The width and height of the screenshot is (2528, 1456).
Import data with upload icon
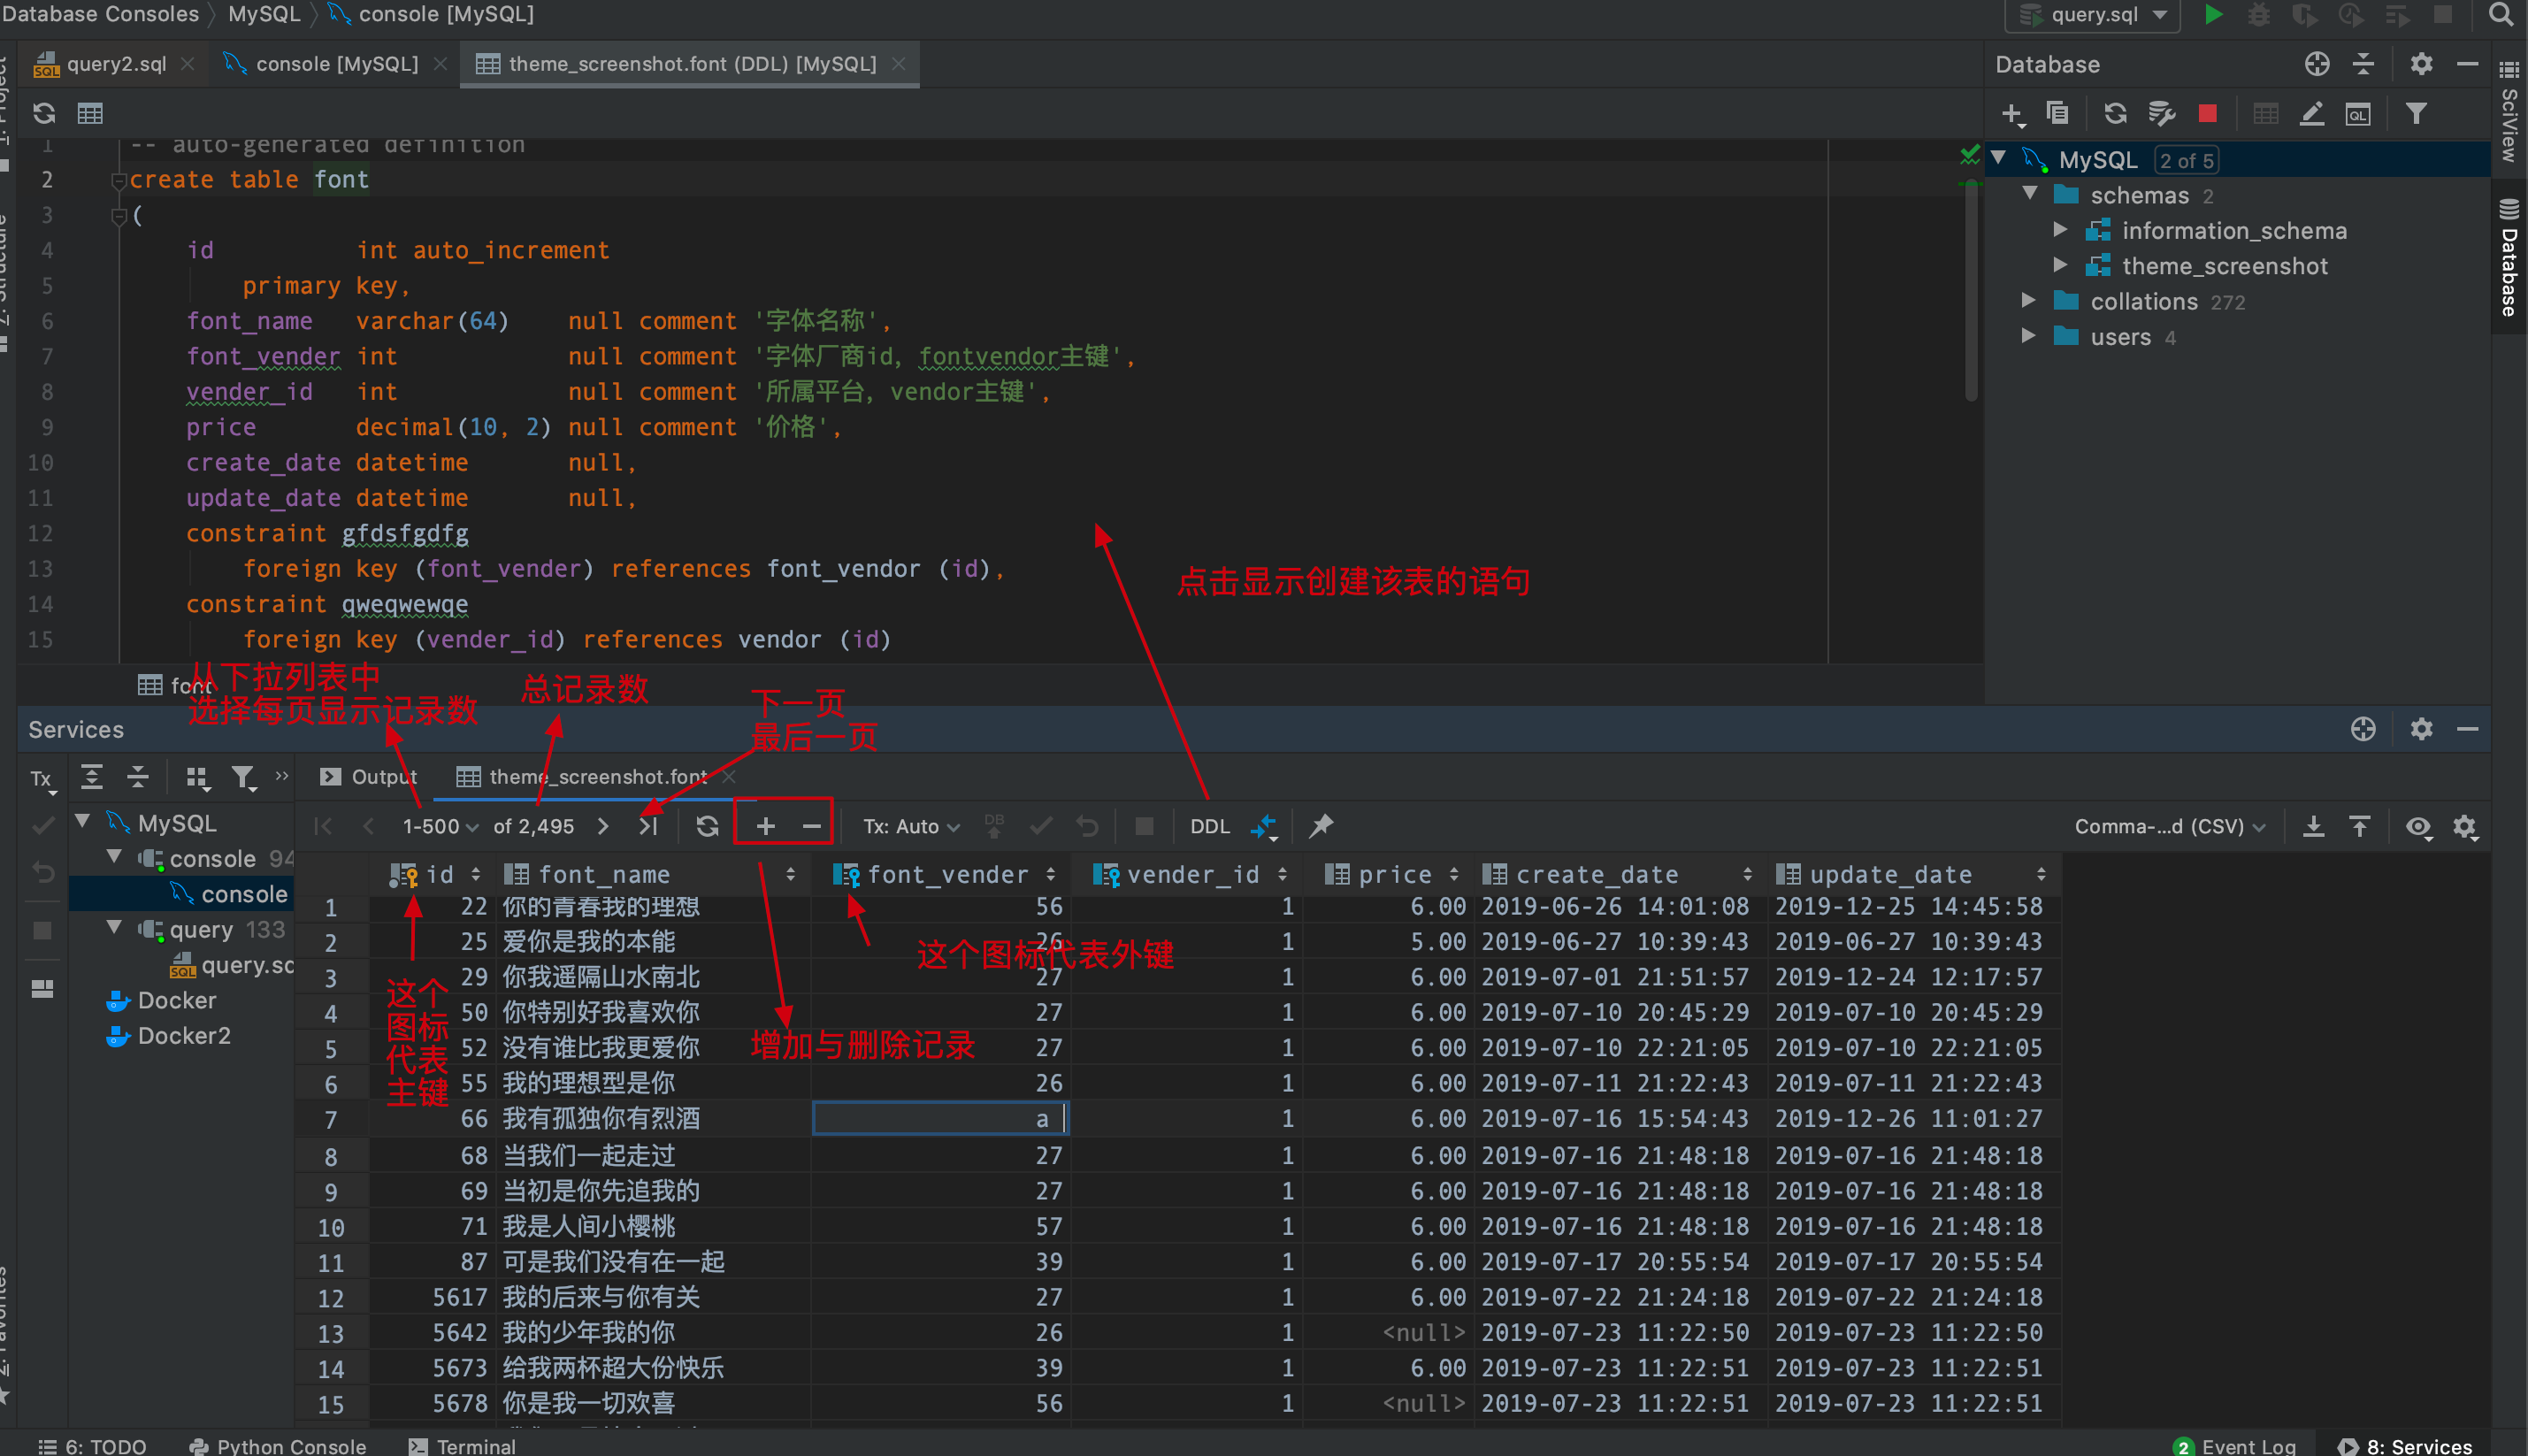pyautogui.click(x=2360, y=826)
